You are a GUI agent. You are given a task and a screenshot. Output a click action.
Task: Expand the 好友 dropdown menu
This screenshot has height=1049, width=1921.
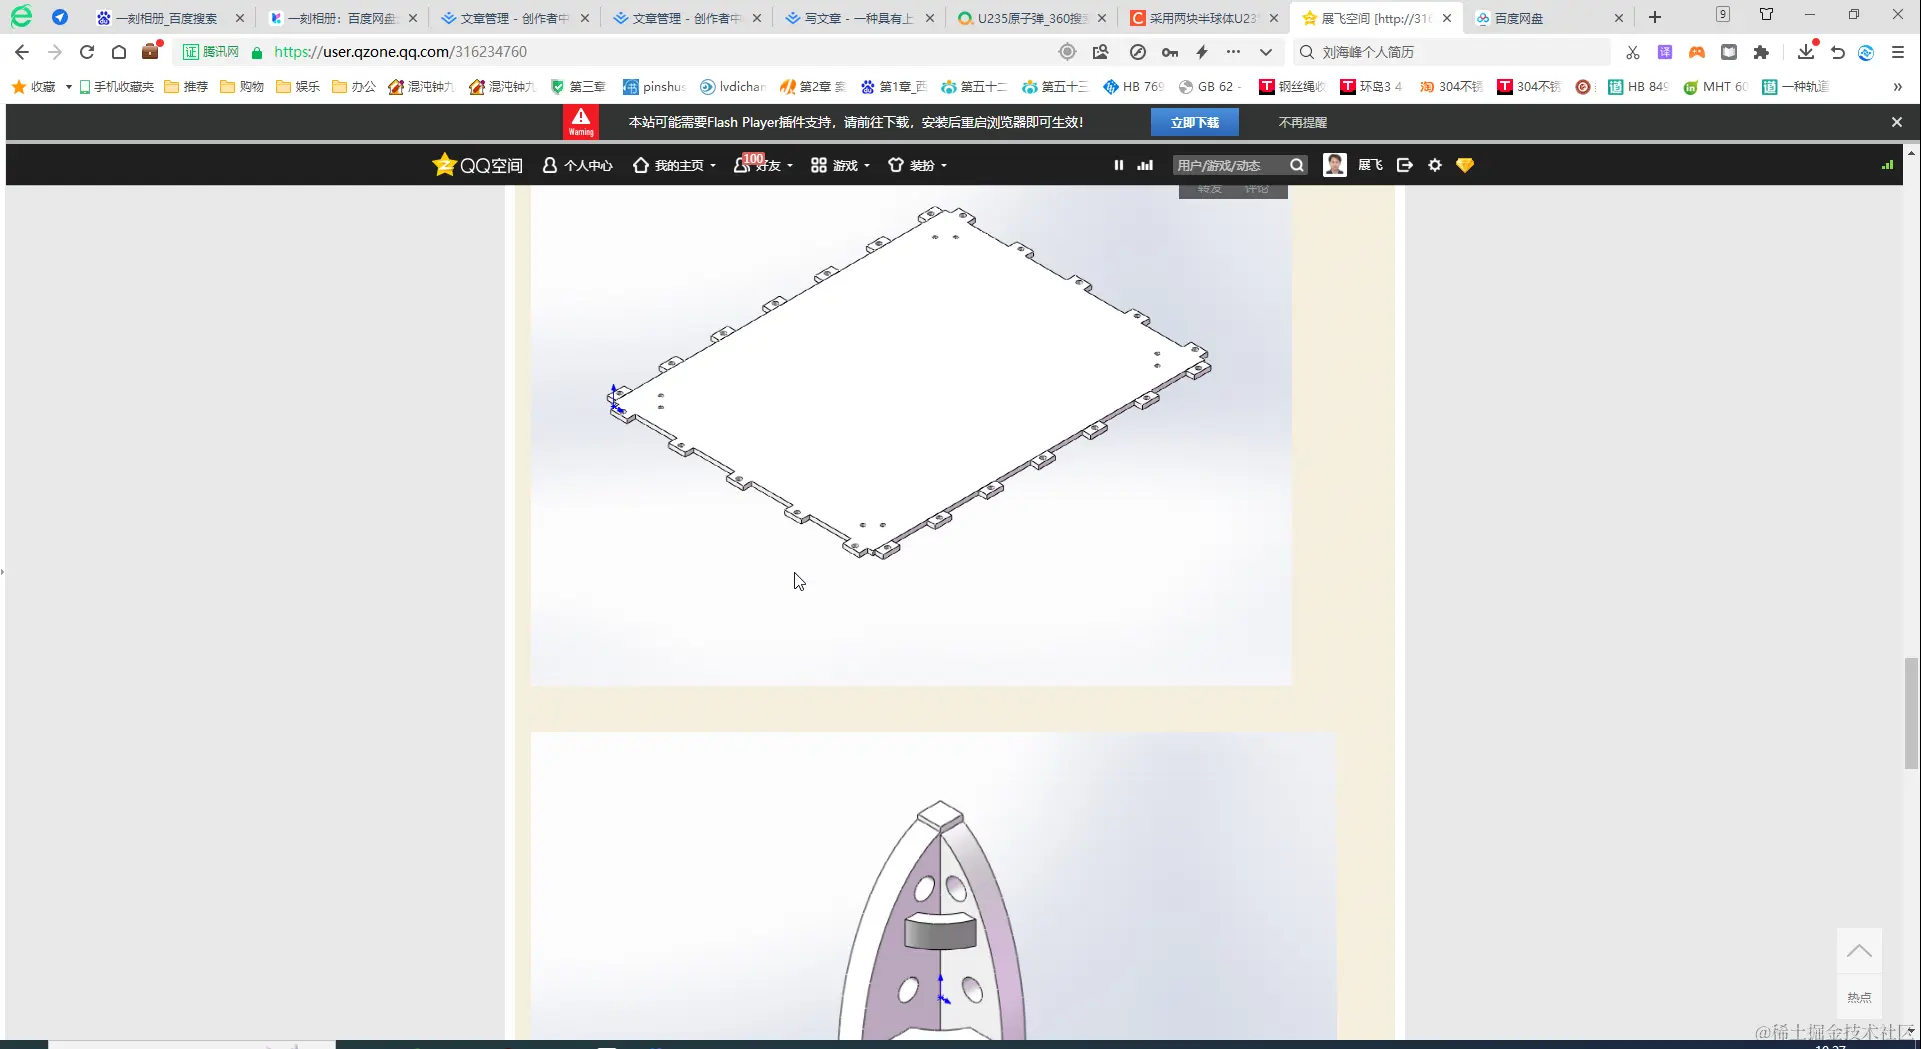(789, 165)
